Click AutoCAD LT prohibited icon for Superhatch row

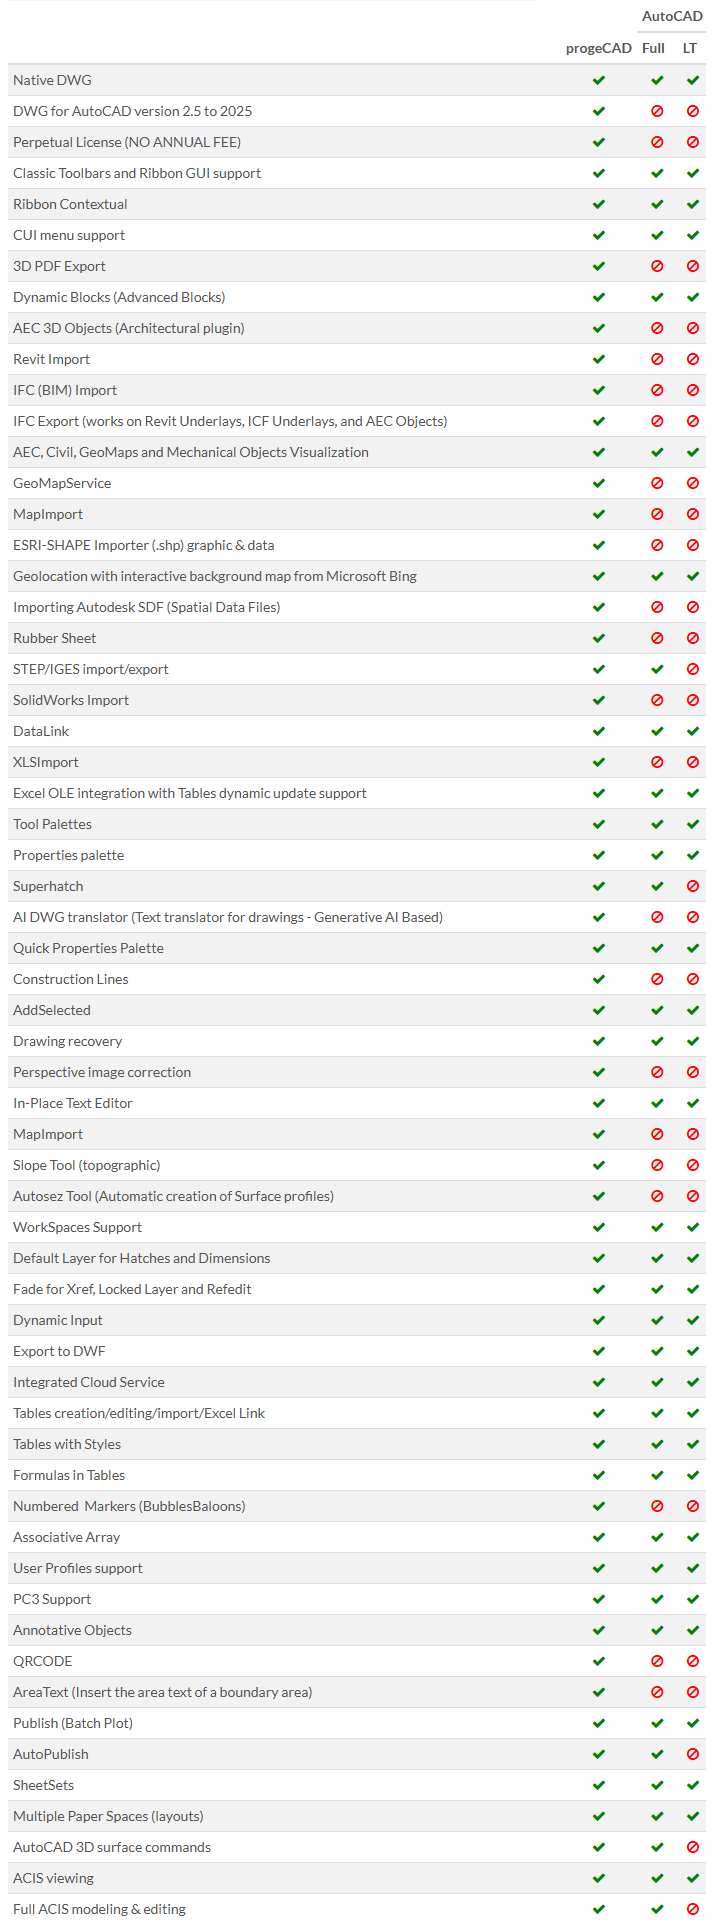692,886
